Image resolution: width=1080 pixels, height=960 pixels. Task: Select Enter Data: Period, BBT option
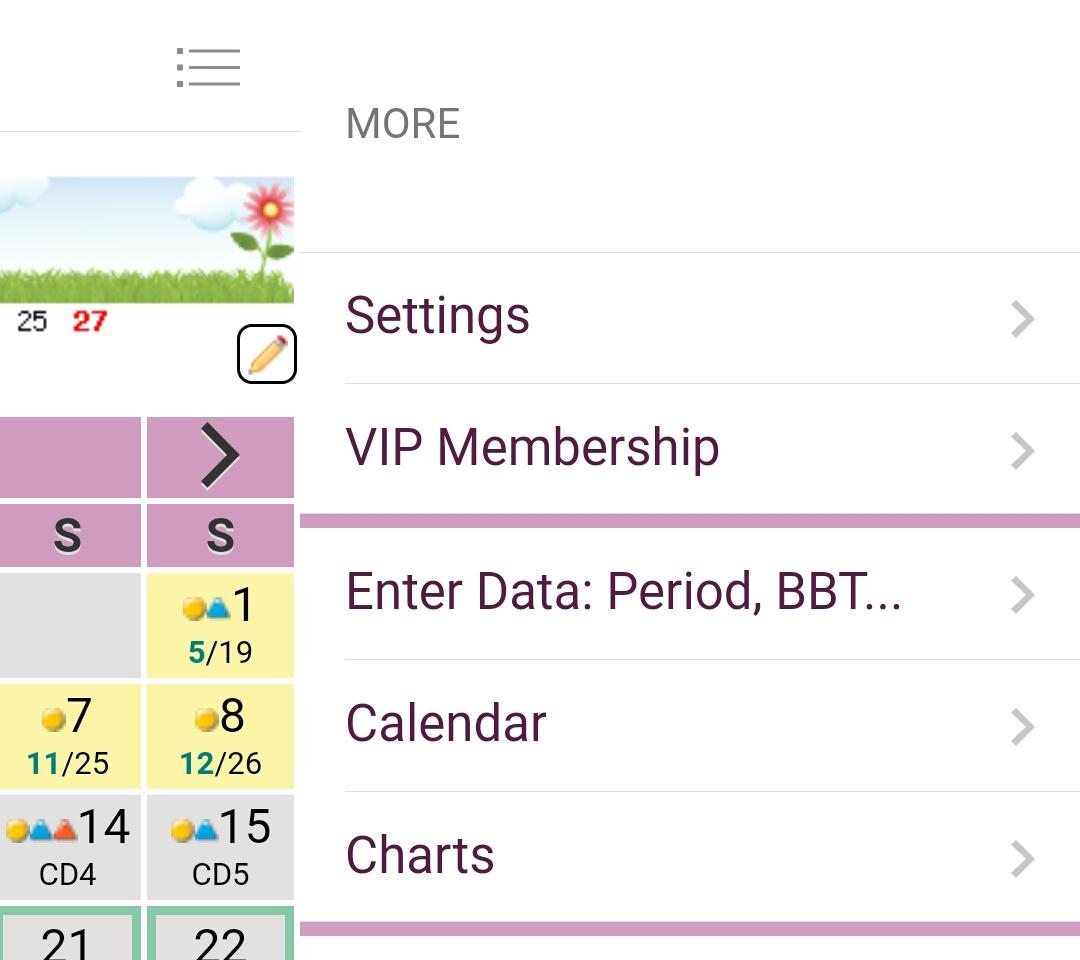pos(623,592)
